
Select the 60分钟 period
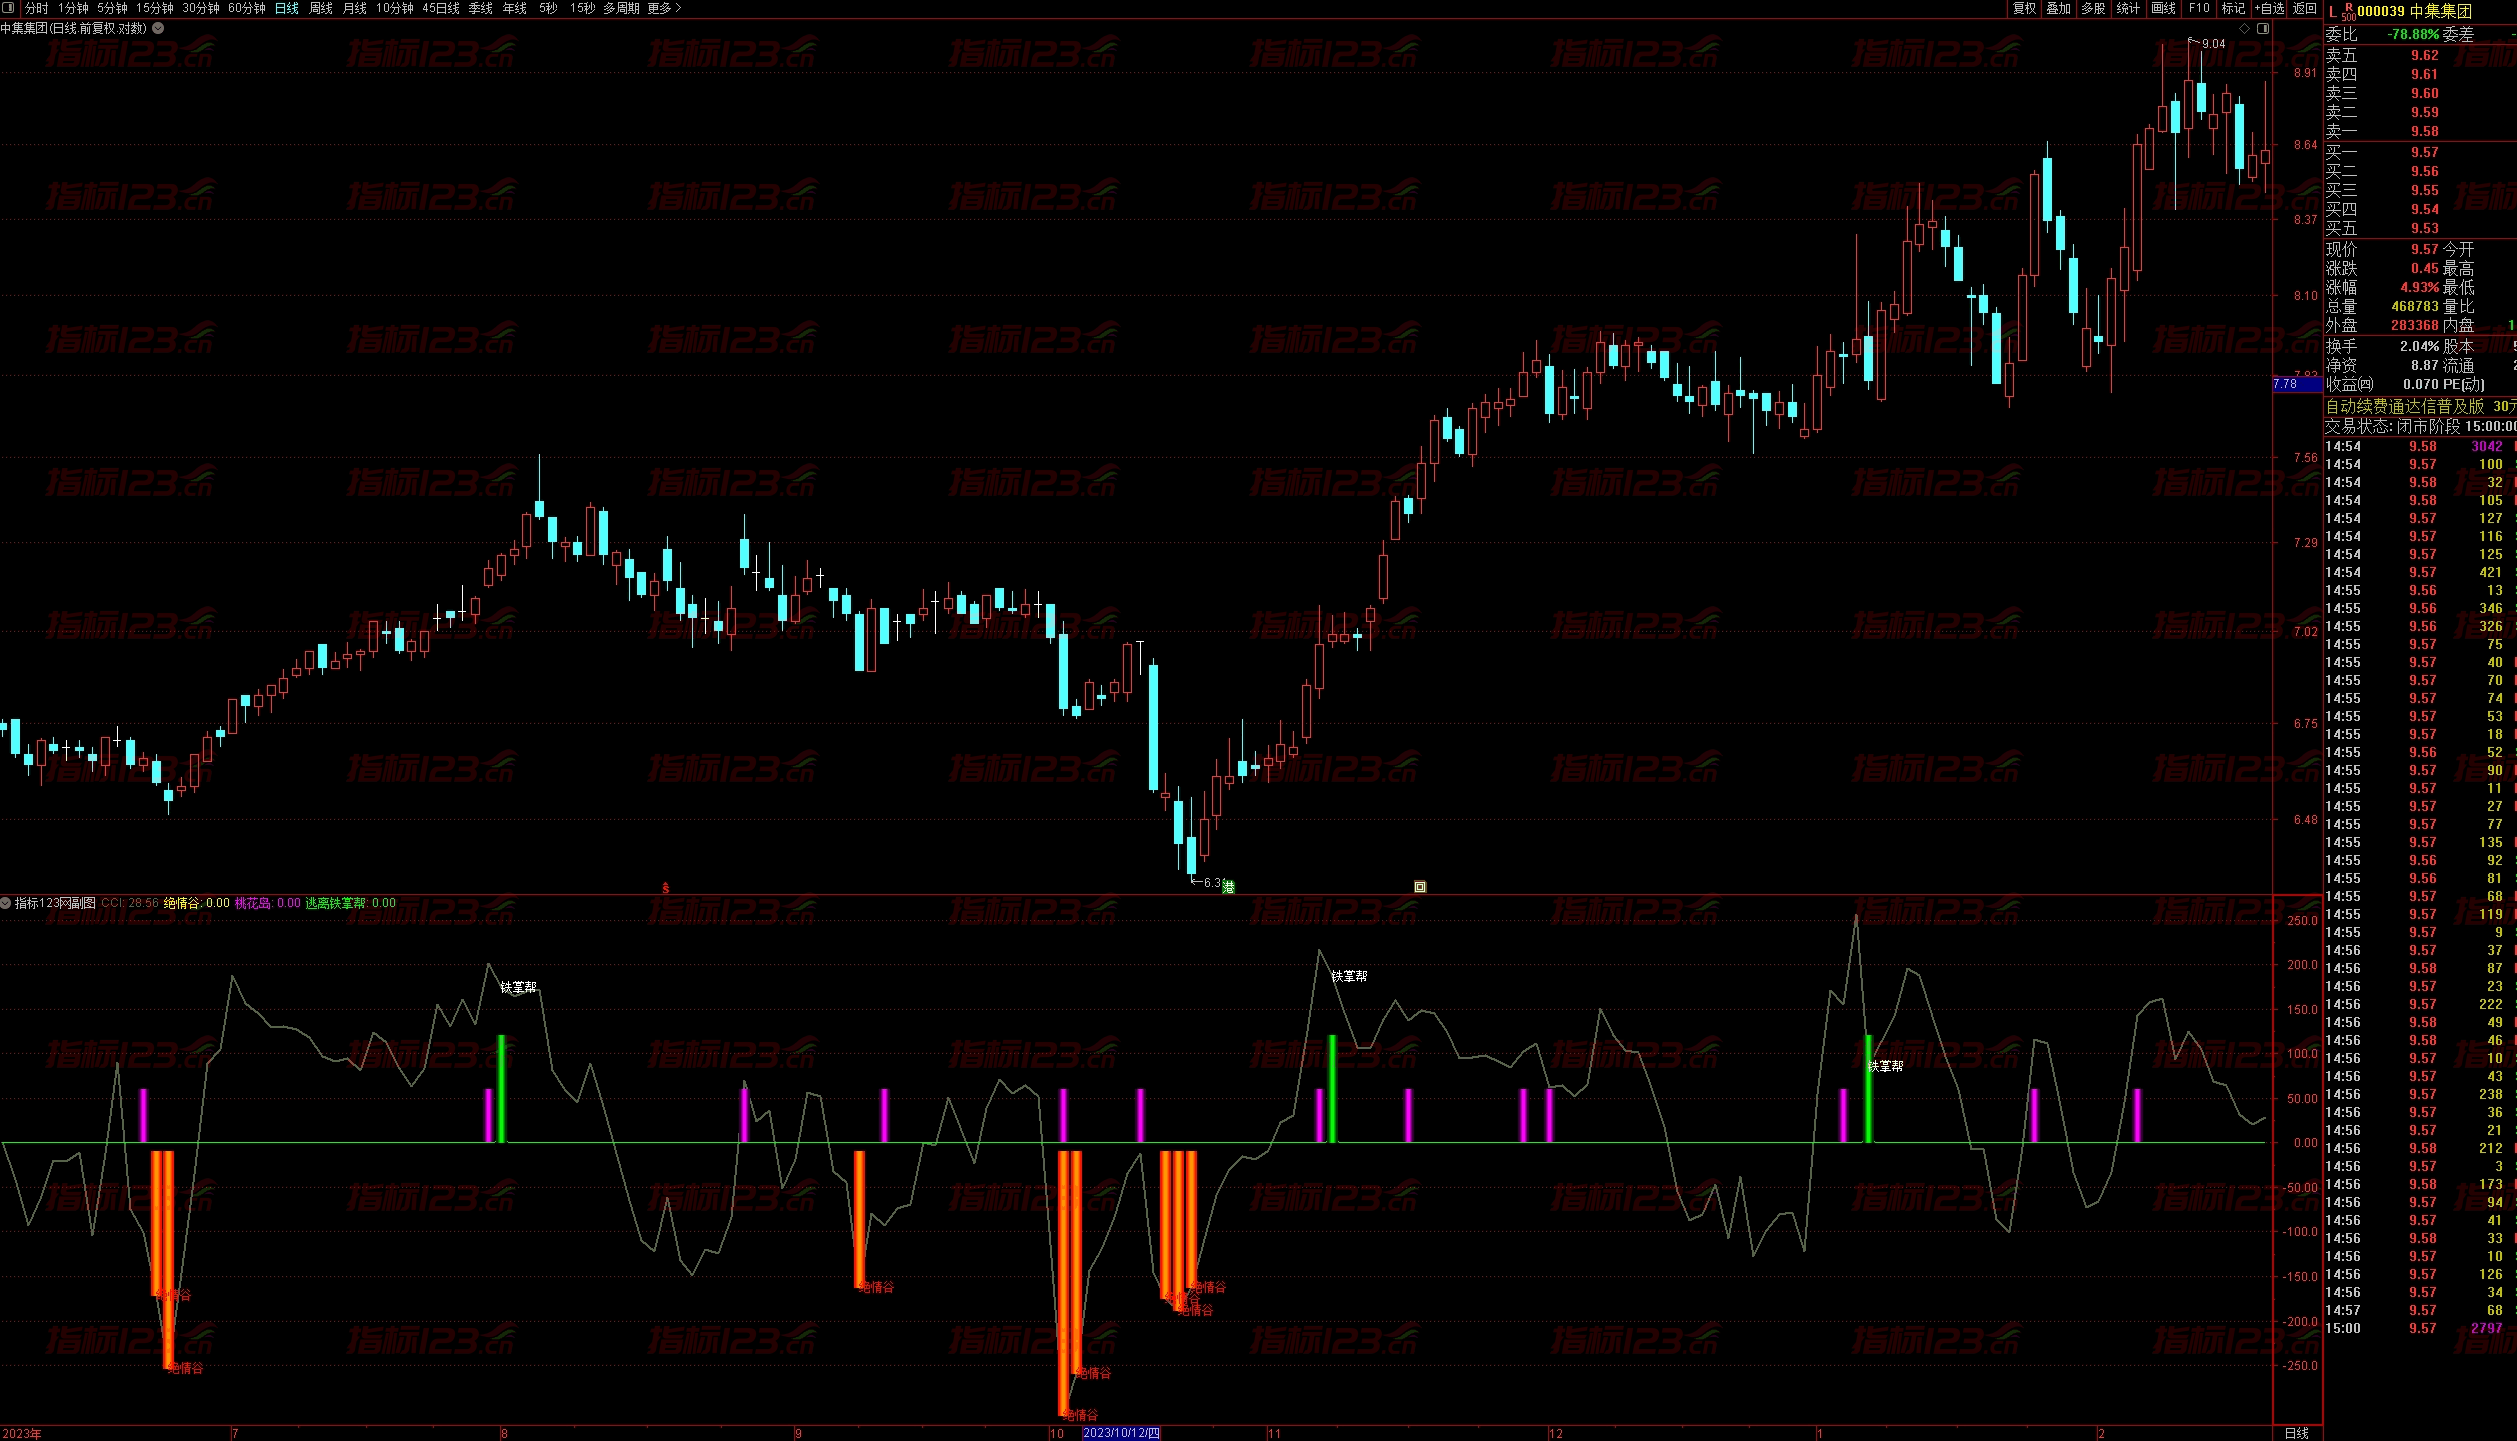coord(246,8)
